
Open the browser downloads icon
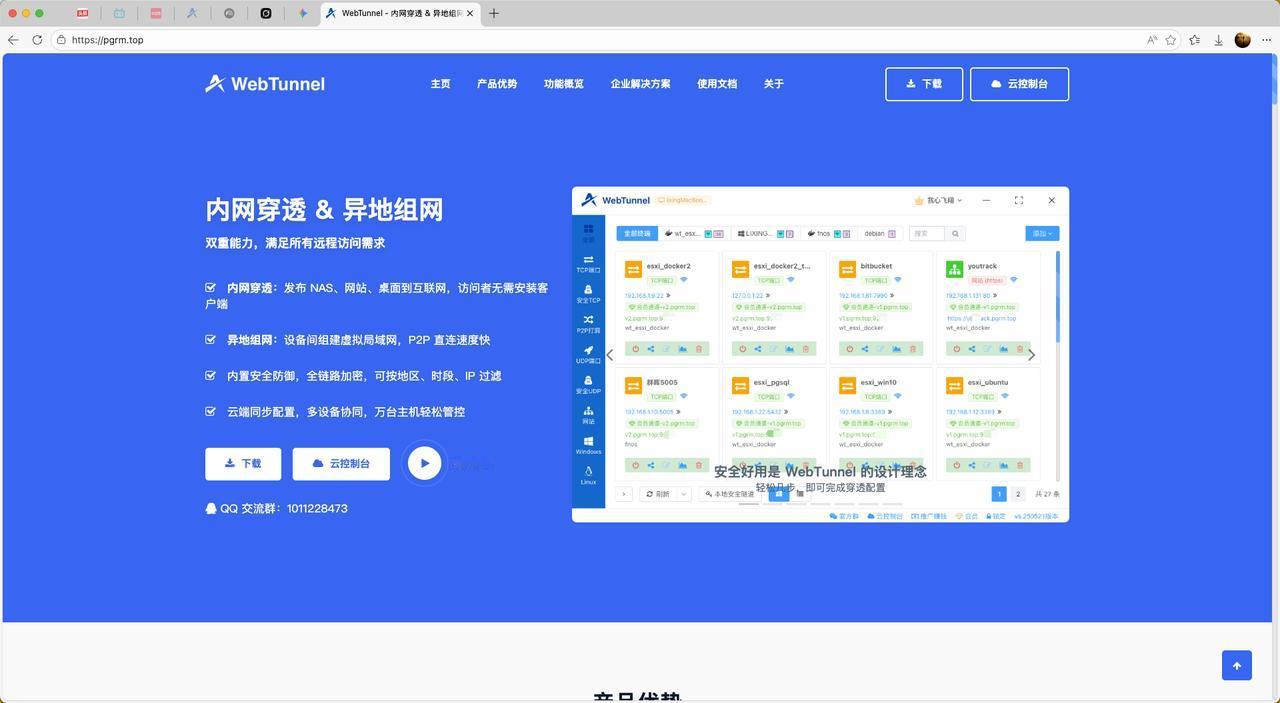tap(1219, 40)
